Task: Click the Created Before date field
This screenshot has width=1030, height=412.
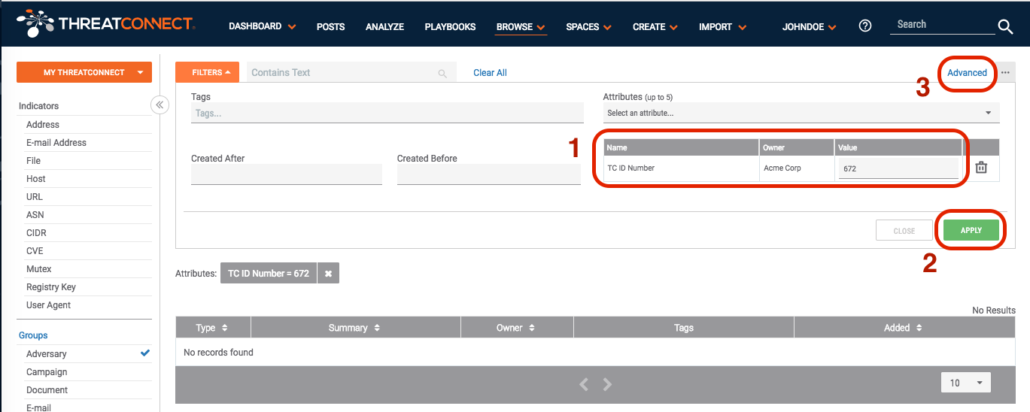Action: pyautogui.click(x=489, y=174)
